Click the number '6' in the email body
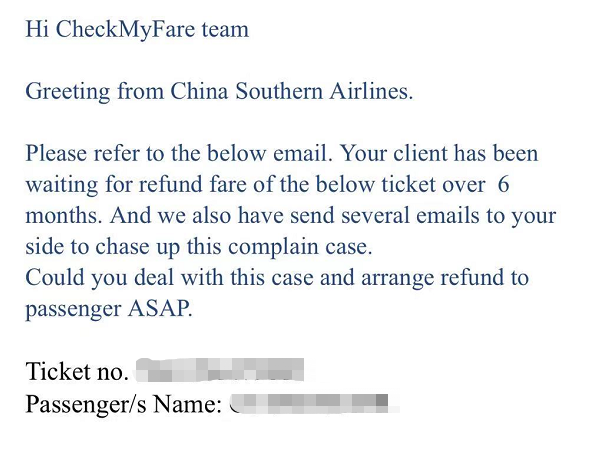This screenshot has width=595, height=461. click(x=504, y=184)
